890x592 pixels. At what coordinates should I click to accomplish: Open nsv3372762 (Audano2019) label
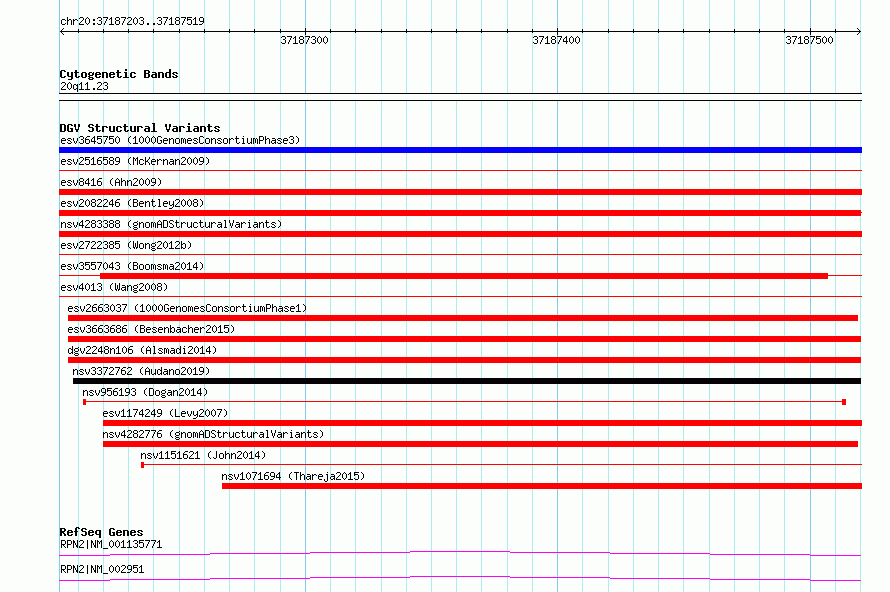pos(141,371)
